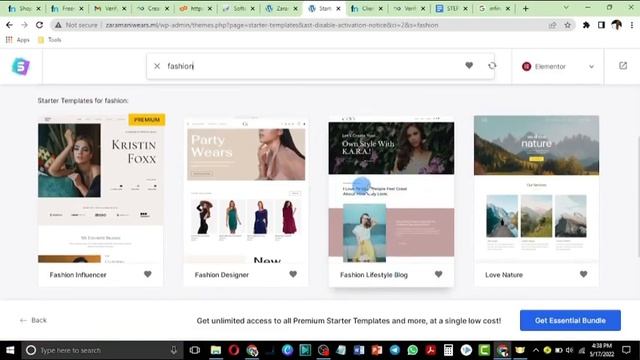
Task: Click the Starter Templates logo icon
Action: 21,66
